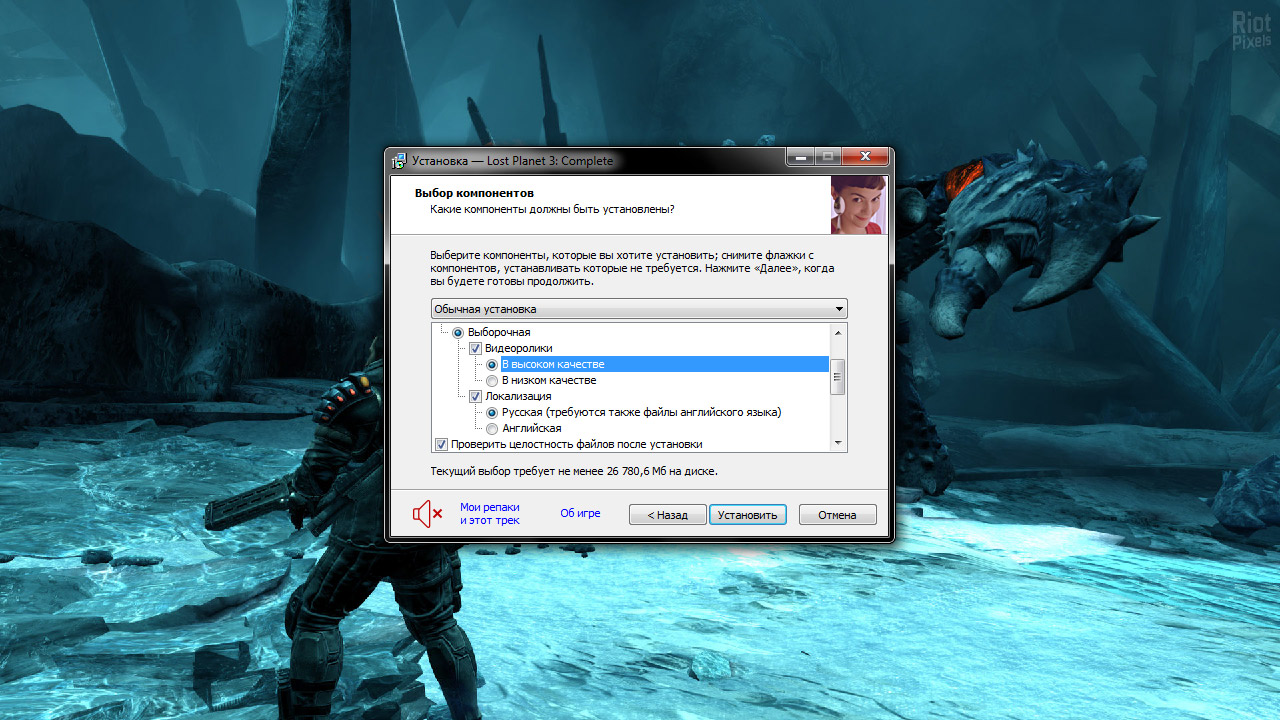Click the portrait image in dialog header
This screenshot has height=720, width=1280.
857,205
